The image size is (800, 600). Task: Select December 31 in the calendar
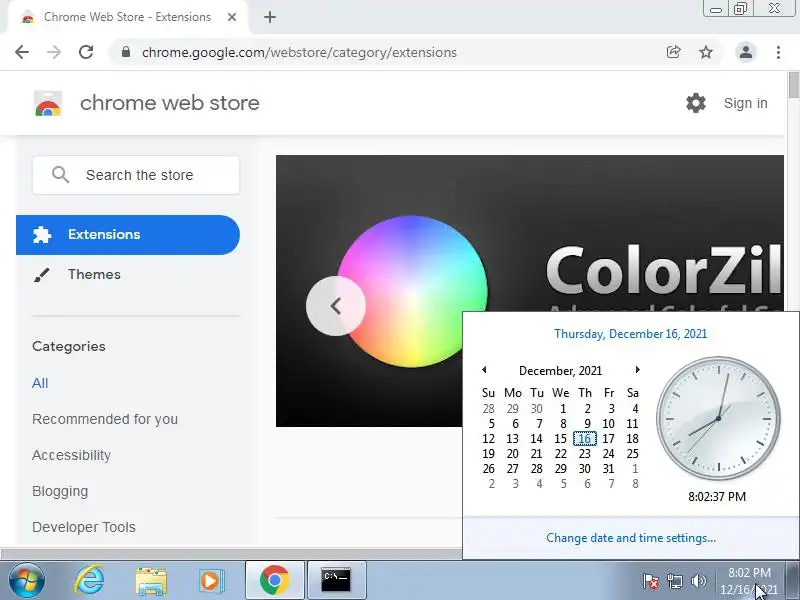[x=608, y=468]
